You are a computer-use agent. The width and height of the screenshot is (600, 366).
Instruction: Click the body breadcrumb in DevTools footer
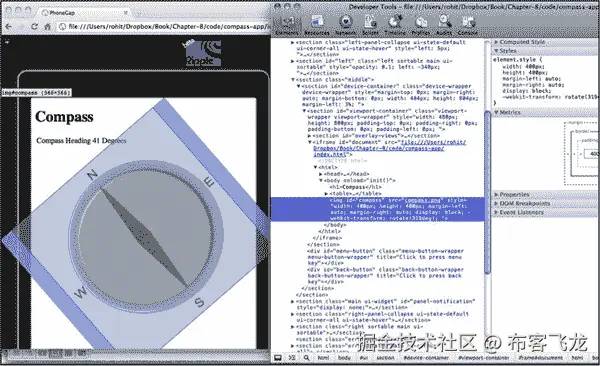[344, 358]
